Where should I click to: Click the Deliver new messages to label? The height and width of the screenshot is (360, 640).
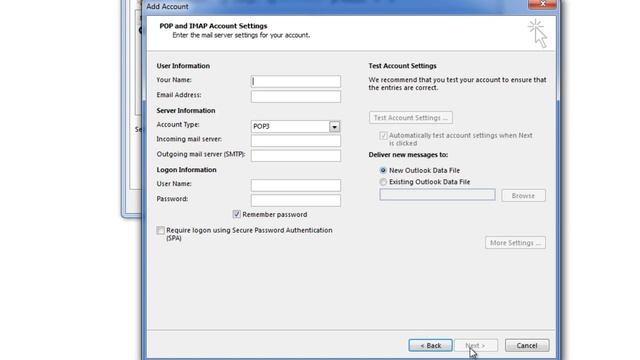pos(408,155)
